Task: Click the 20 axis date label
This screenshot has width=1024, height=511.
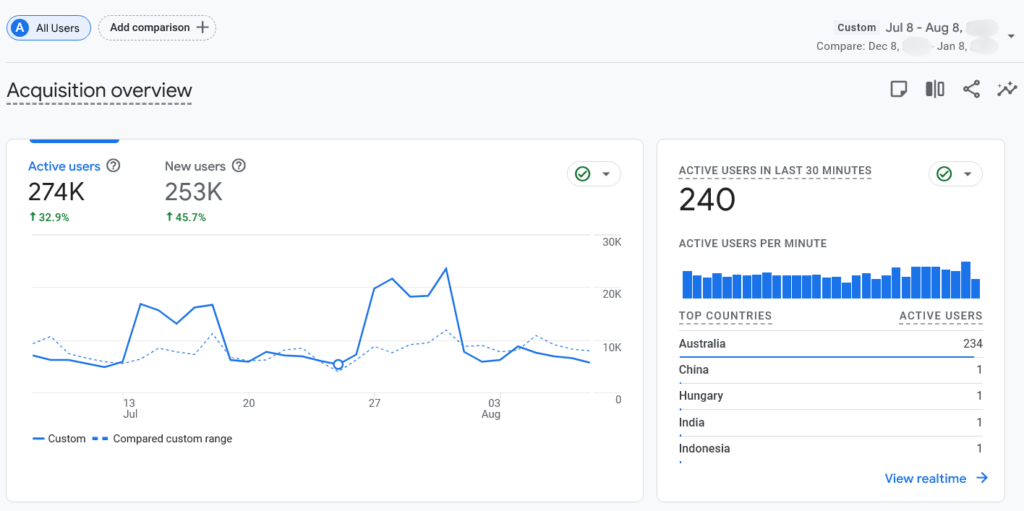Action: pyautogui.click(x=248, y=402)
